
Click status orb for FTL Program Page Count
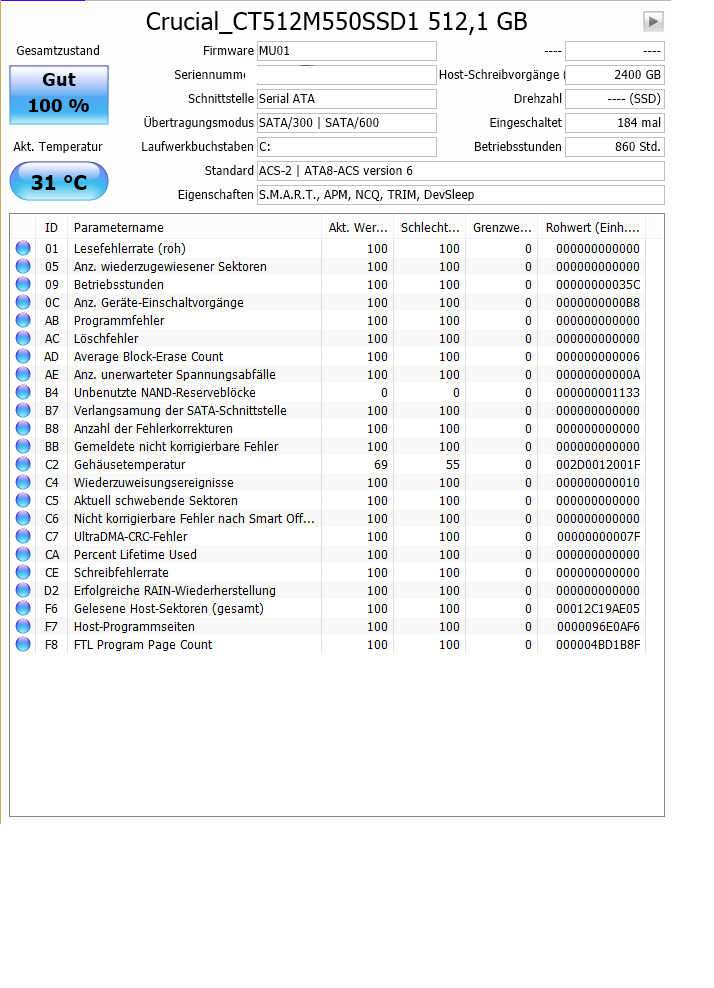tap(23, 644)
